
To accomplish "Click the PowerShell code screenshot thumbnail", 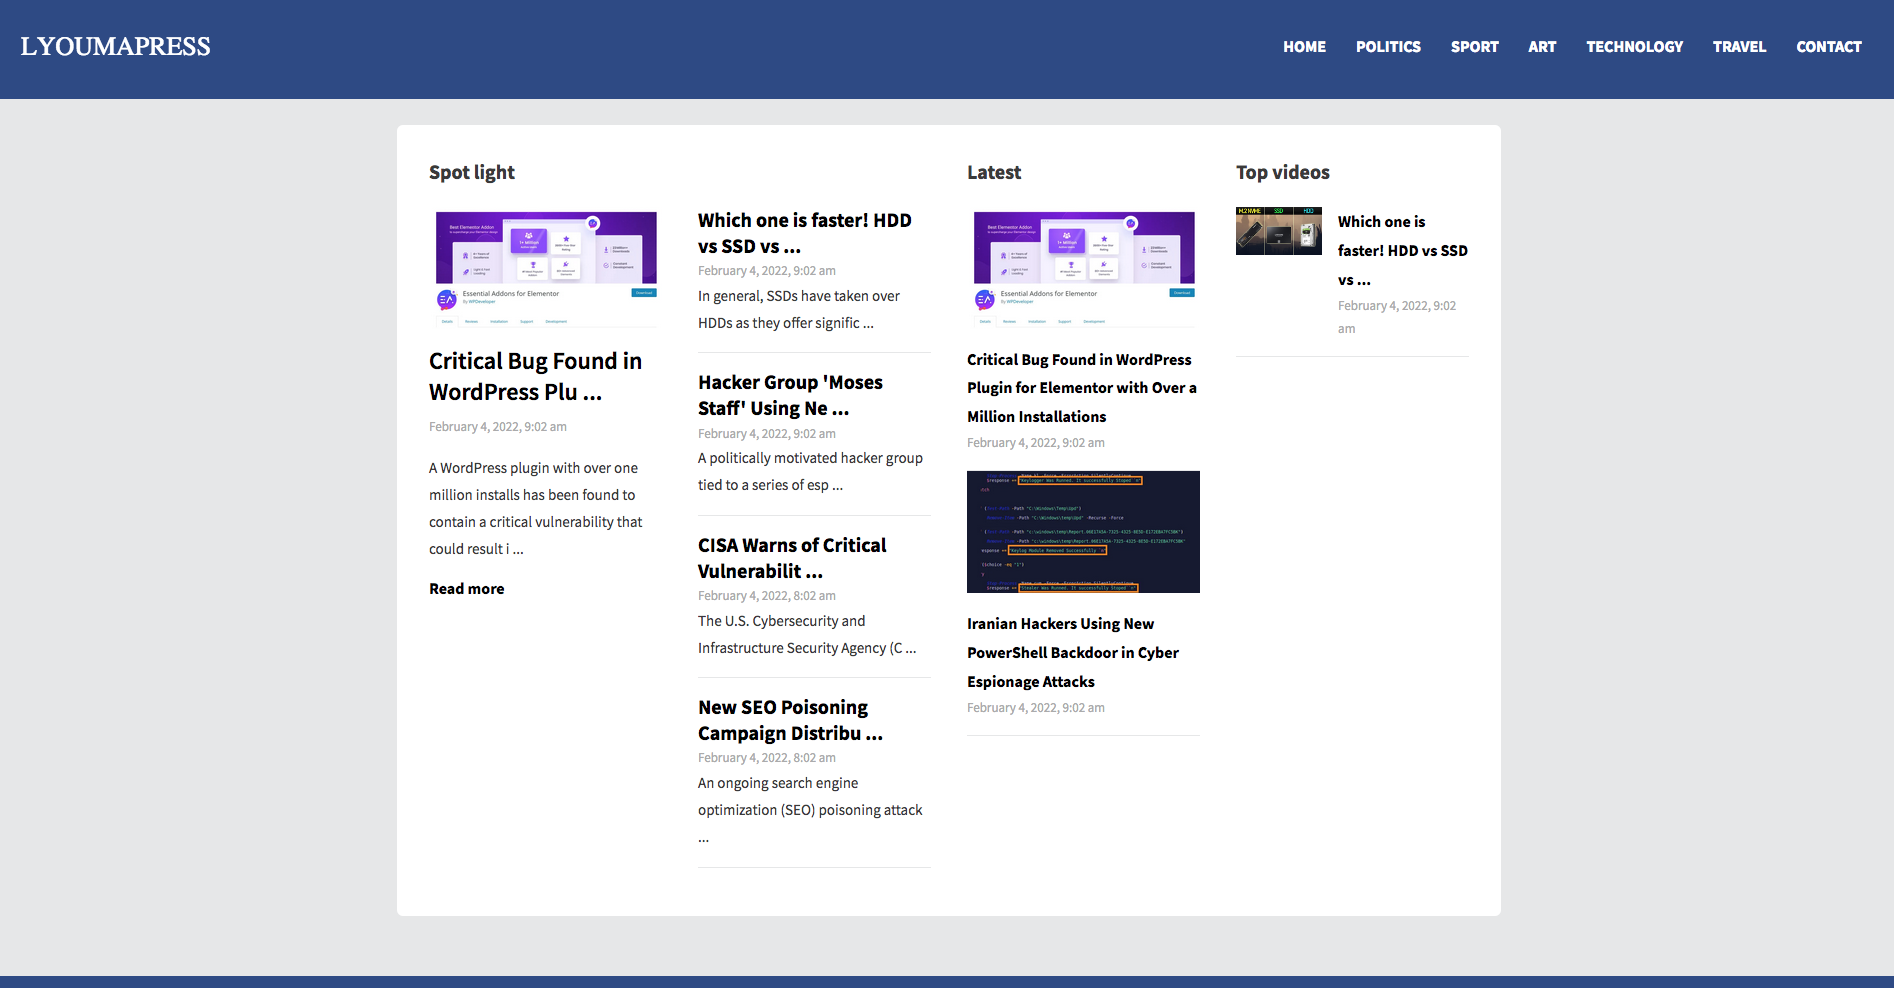I will [x=1083, y=532].
